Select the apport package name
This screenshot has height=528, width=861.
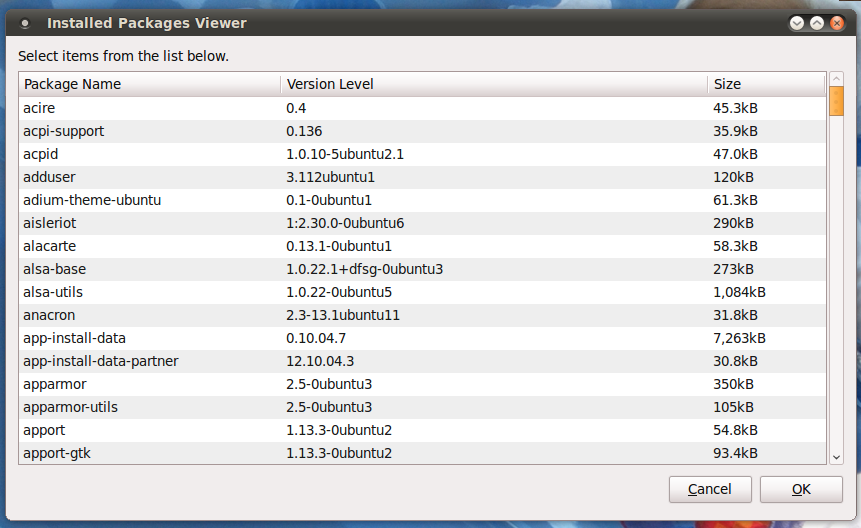pyautogui.click(x=44, y=431)
